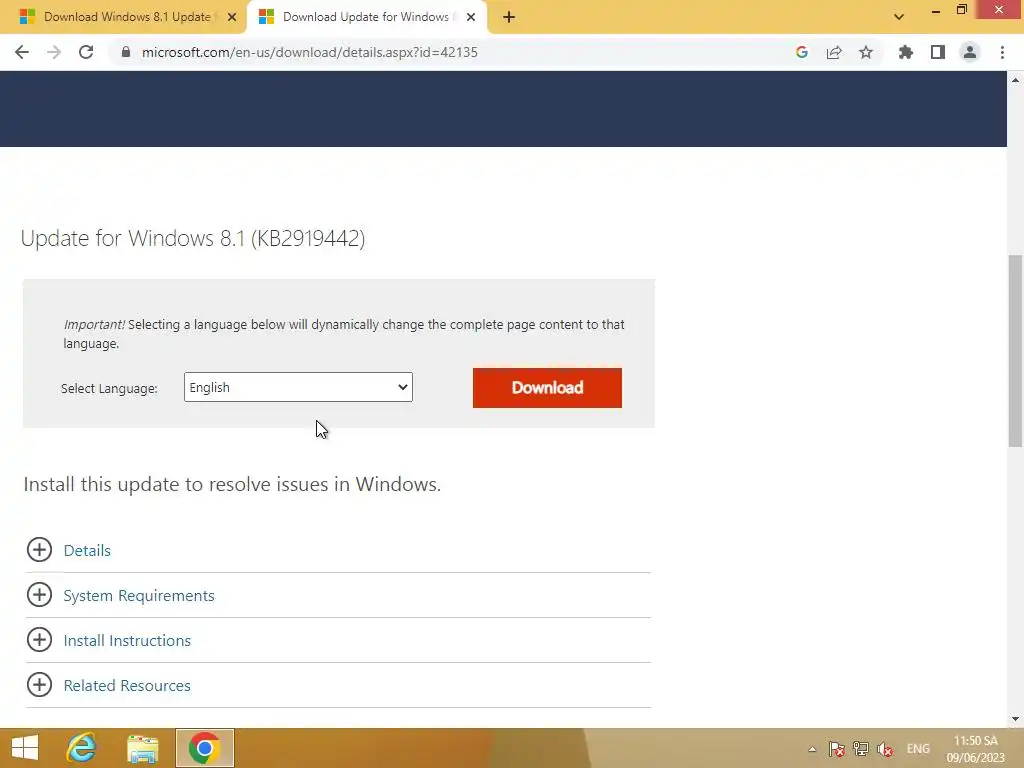Viewport: 1024px width, 768px height.
Task: Open the Chrome profile avatar
Action: pos(970,52)
